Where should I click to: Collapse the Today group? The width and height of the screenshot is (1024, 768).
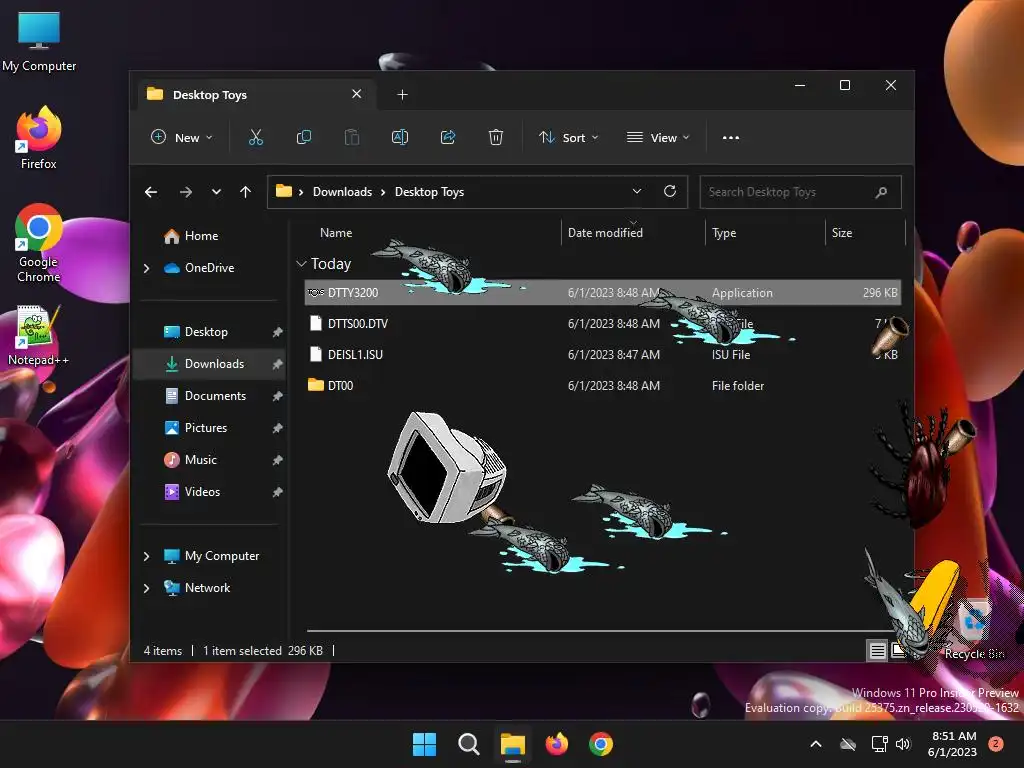click(x=301, y=264)
